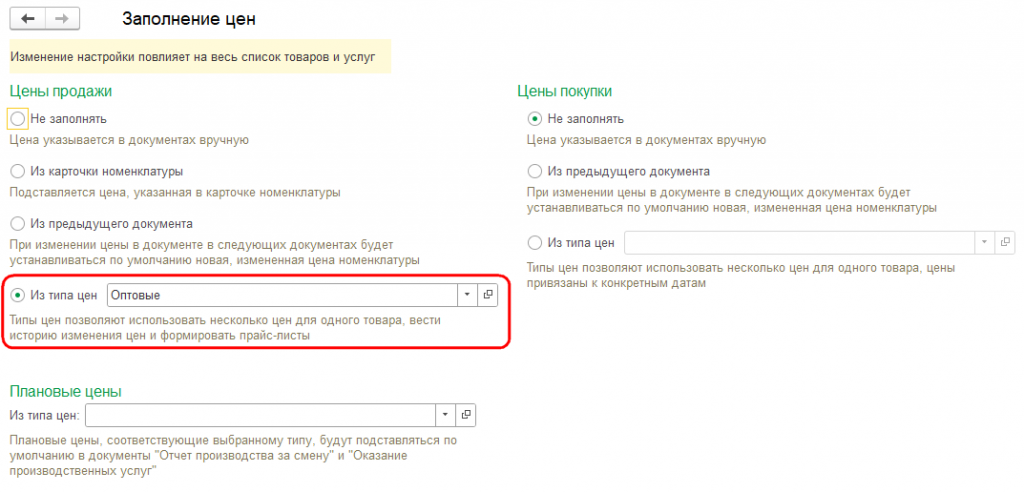Select Из типа цен under Цены покупки
The height and width of the screenshot is (492, 1024).
[x=535, y=243]
